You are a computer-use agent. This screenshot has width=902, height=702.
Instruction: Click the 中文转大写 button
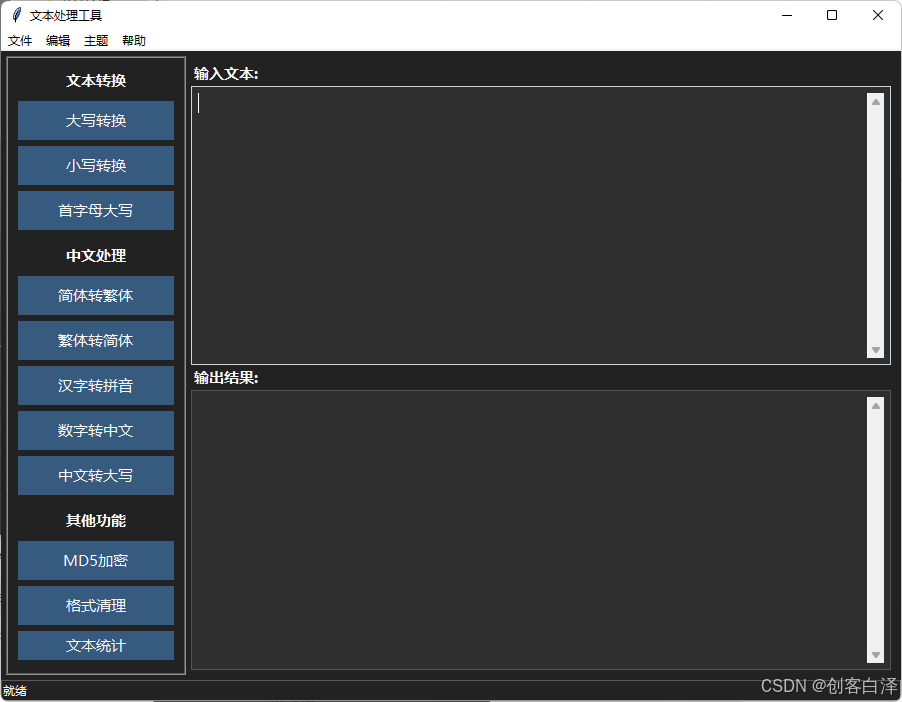click(x=95, y=475)
